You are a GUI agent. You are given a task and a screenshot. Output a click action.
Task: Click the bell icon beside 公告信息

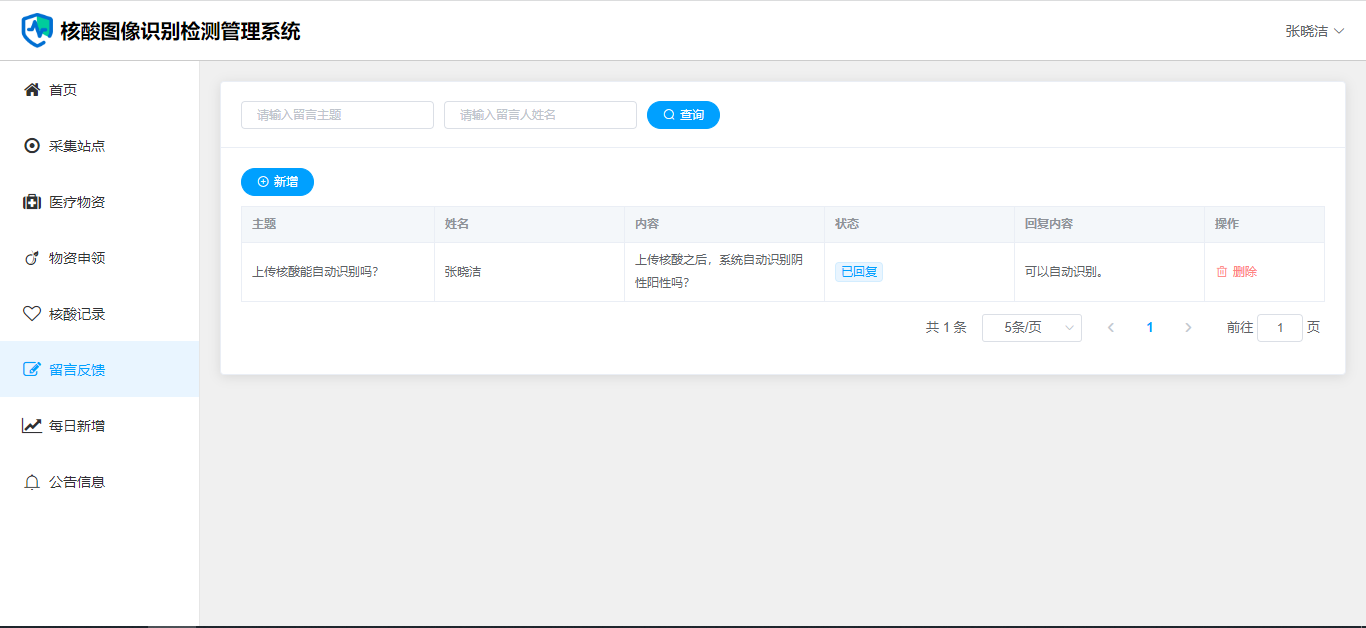pyautogui.click(x=32, y=482)
